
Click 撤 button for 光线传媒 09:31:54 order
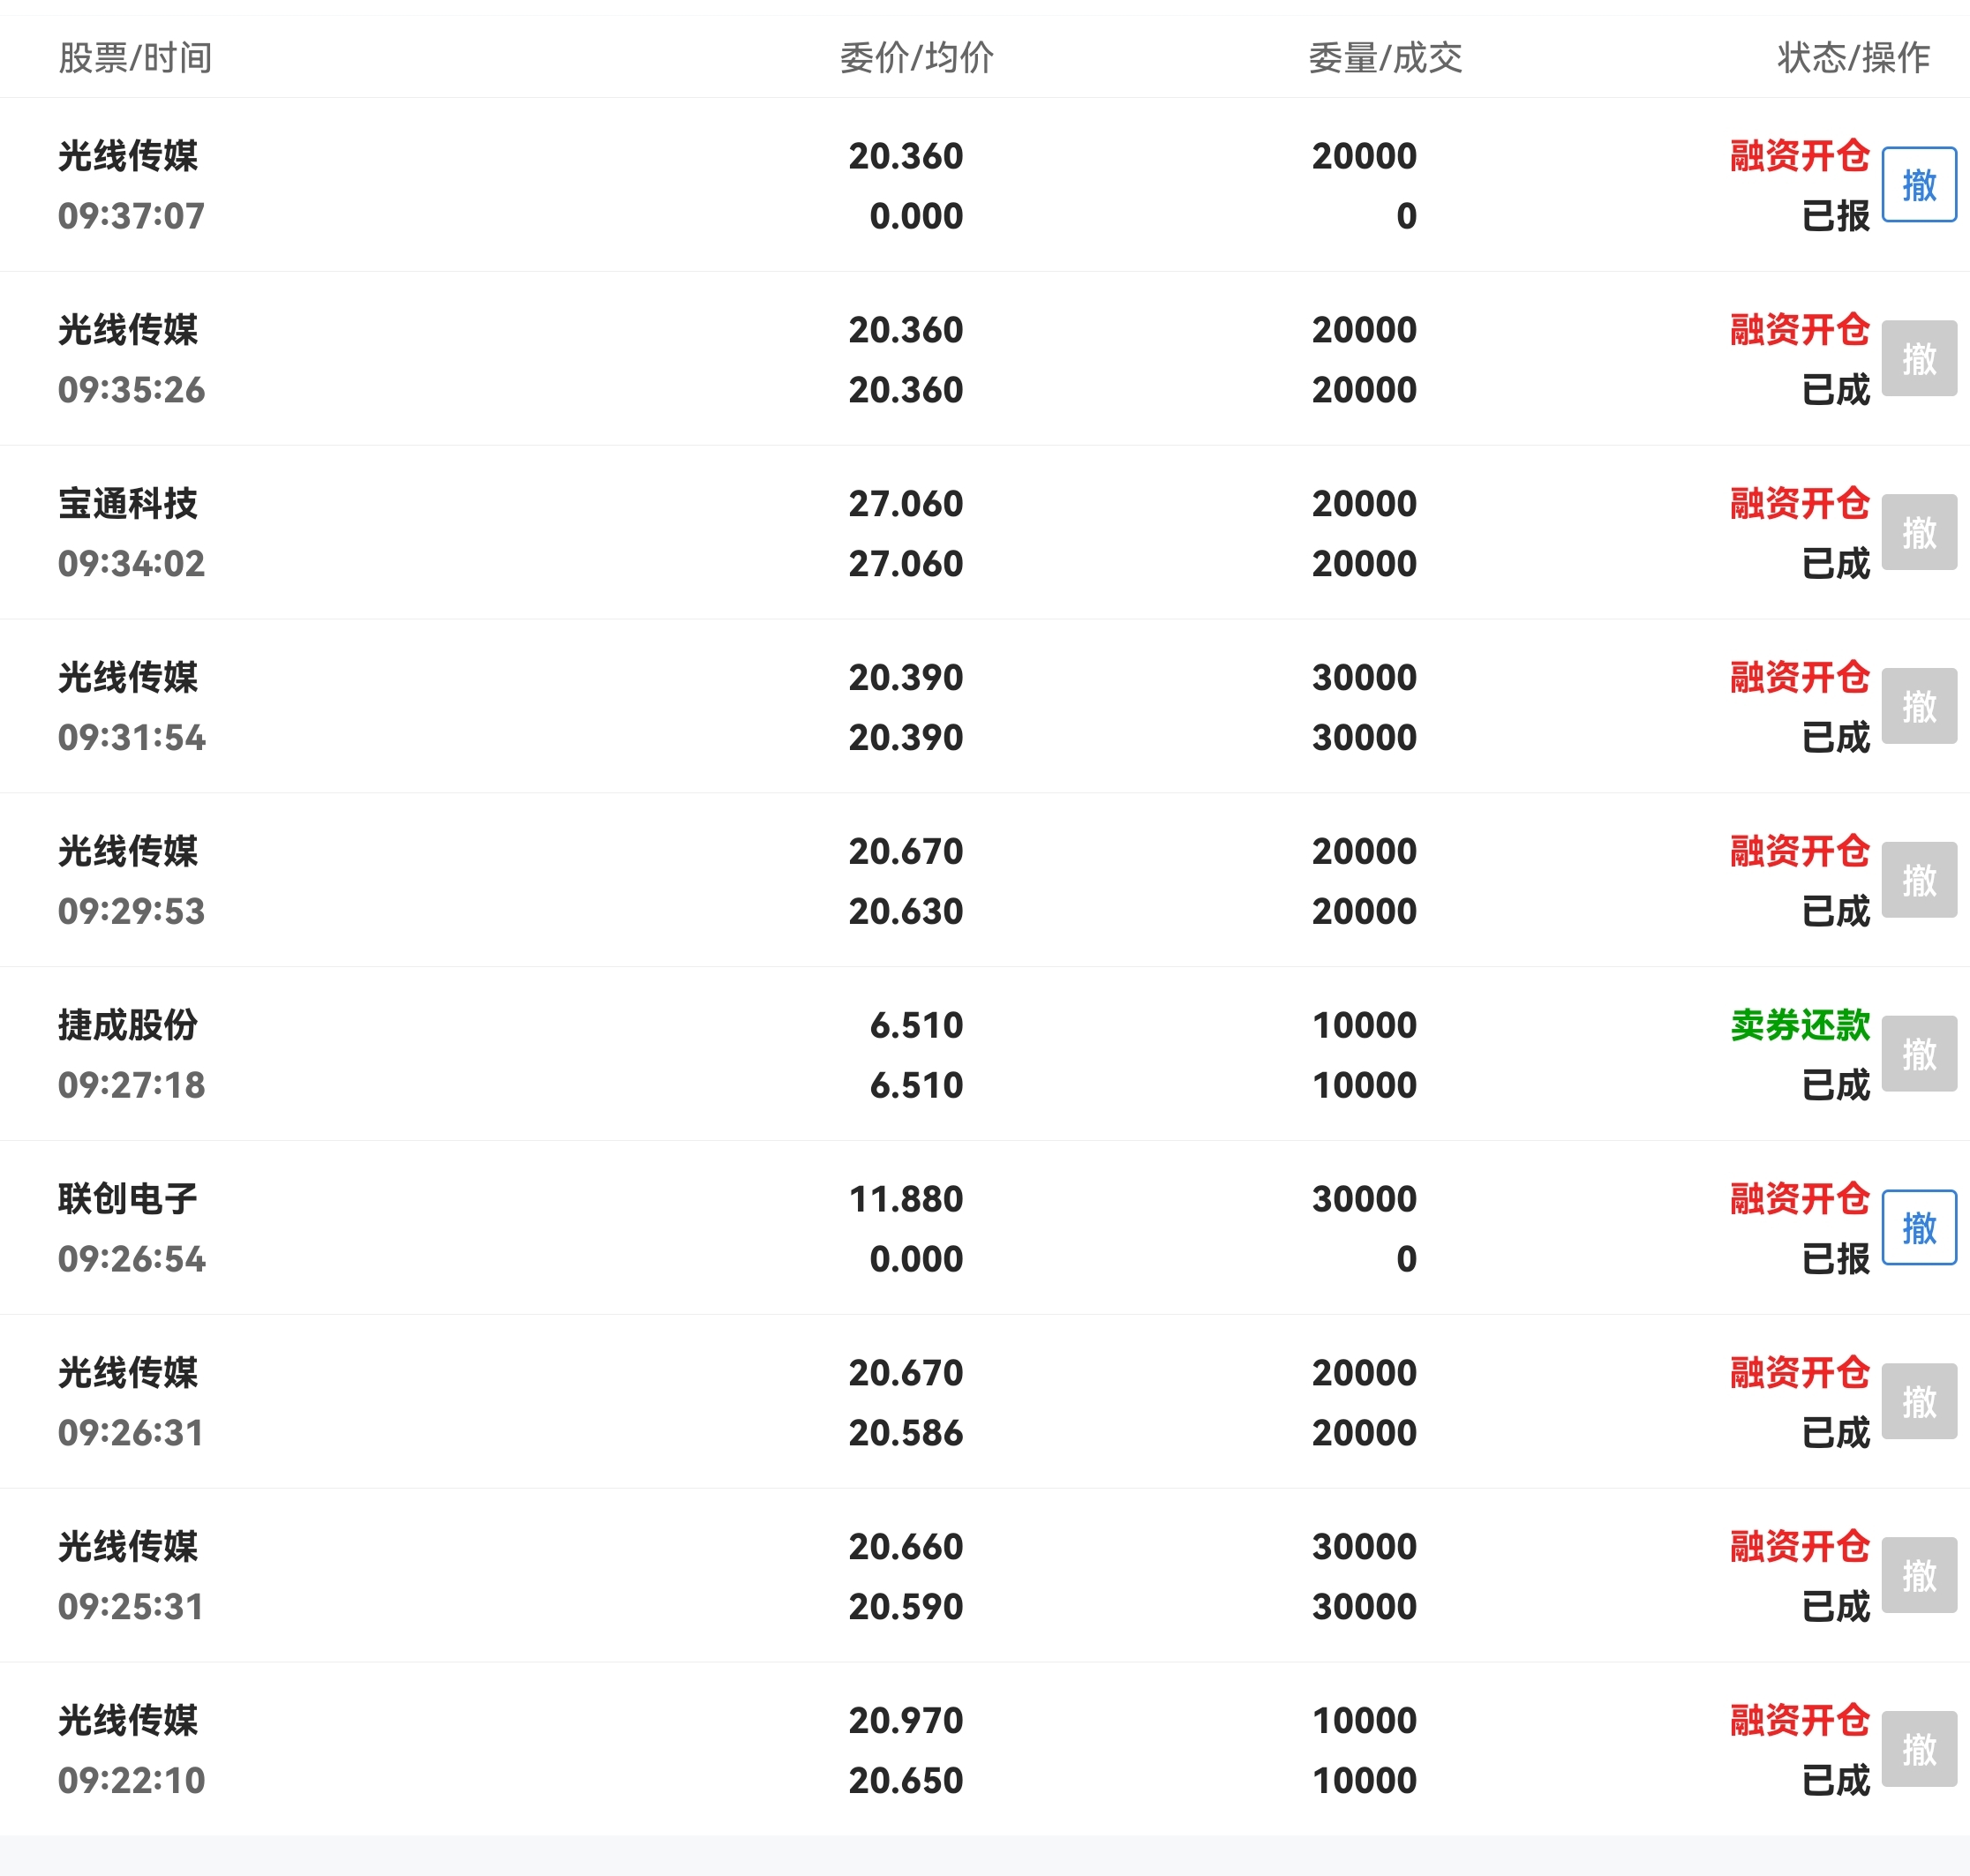[x=1919, y=706]
